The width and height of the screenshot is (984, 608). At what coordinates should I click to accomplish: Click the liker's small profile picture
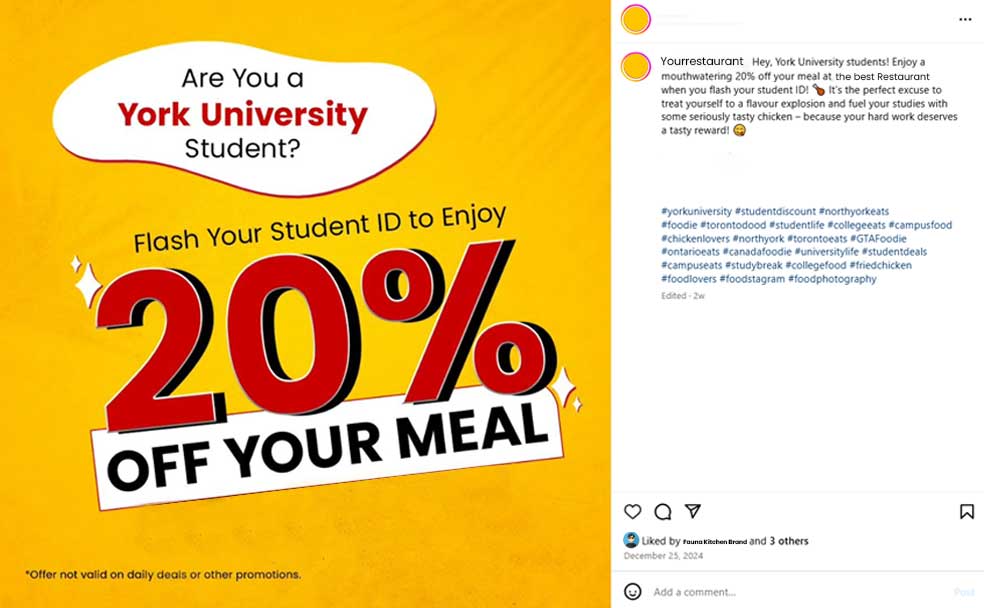point(631,540)
